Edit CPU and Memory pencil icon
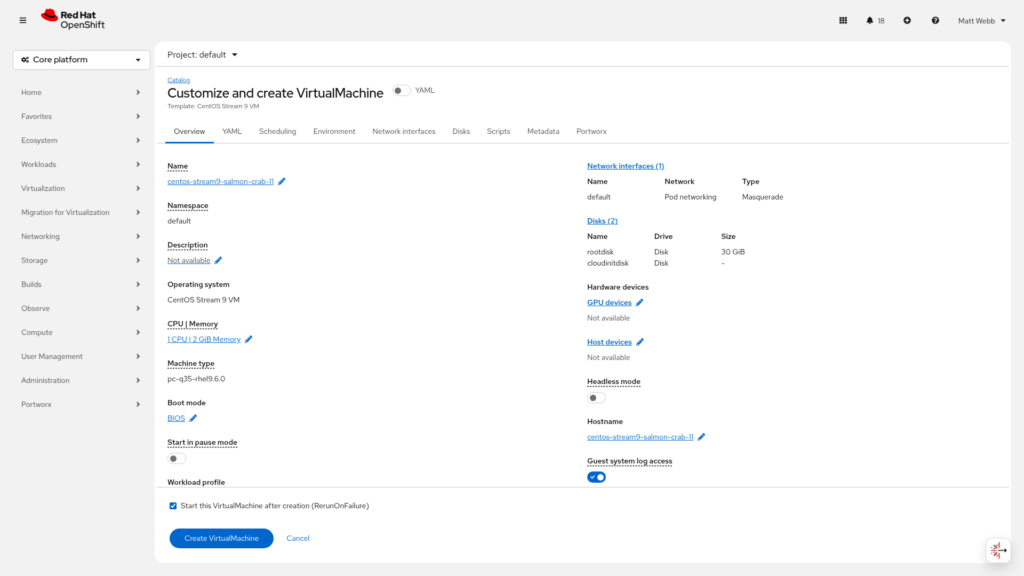The width and height of the screenshot is (1024, 576). point(249,339)
